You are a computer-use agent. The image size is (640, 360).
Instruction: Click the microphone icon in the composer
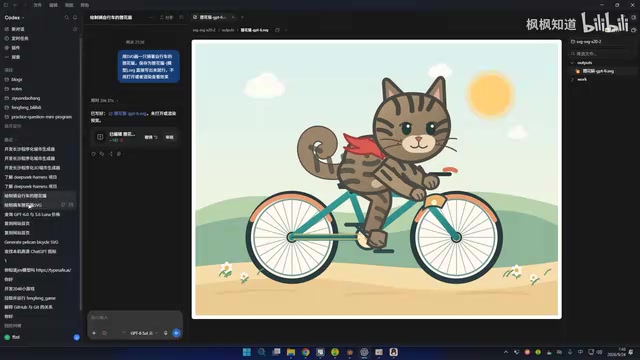(x=165, y=333)
